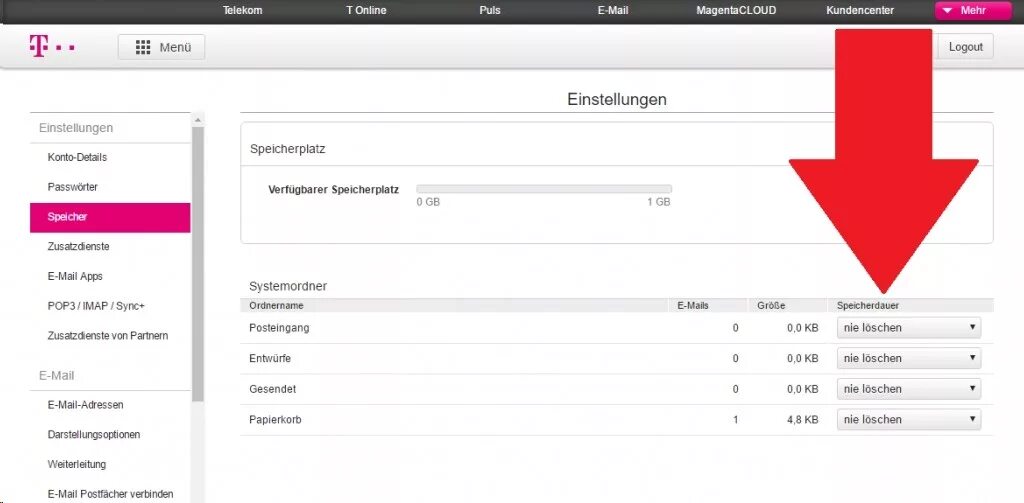This screenshot has height=503, width=1024.
Task: Click the Posteingang folder name
Action: tap(279, 328)
